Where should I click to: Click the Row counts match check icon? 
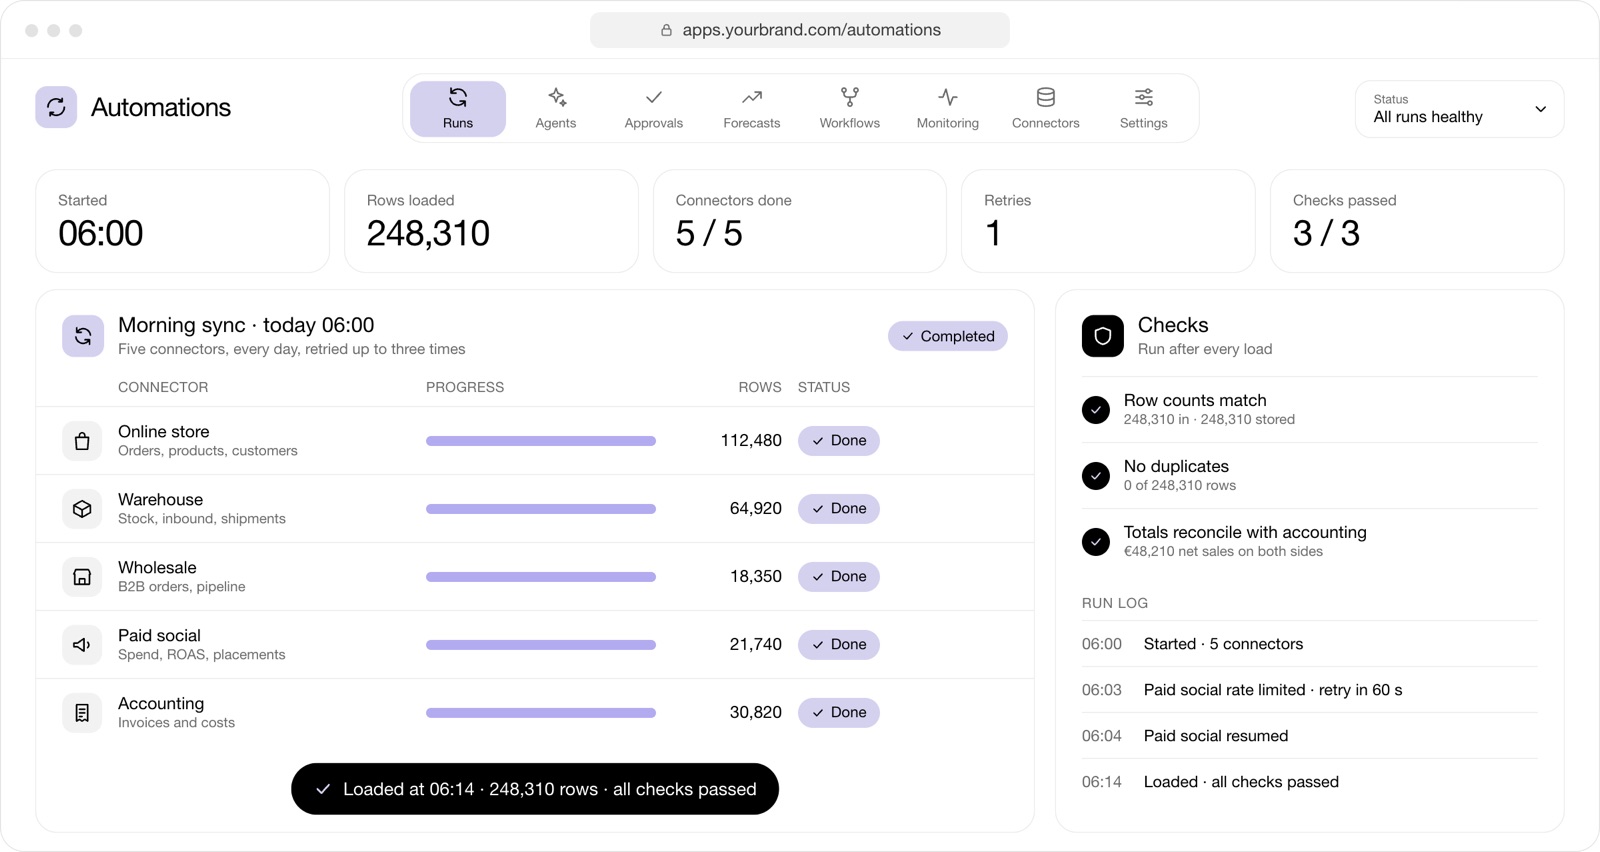(x=1096, y=410)
